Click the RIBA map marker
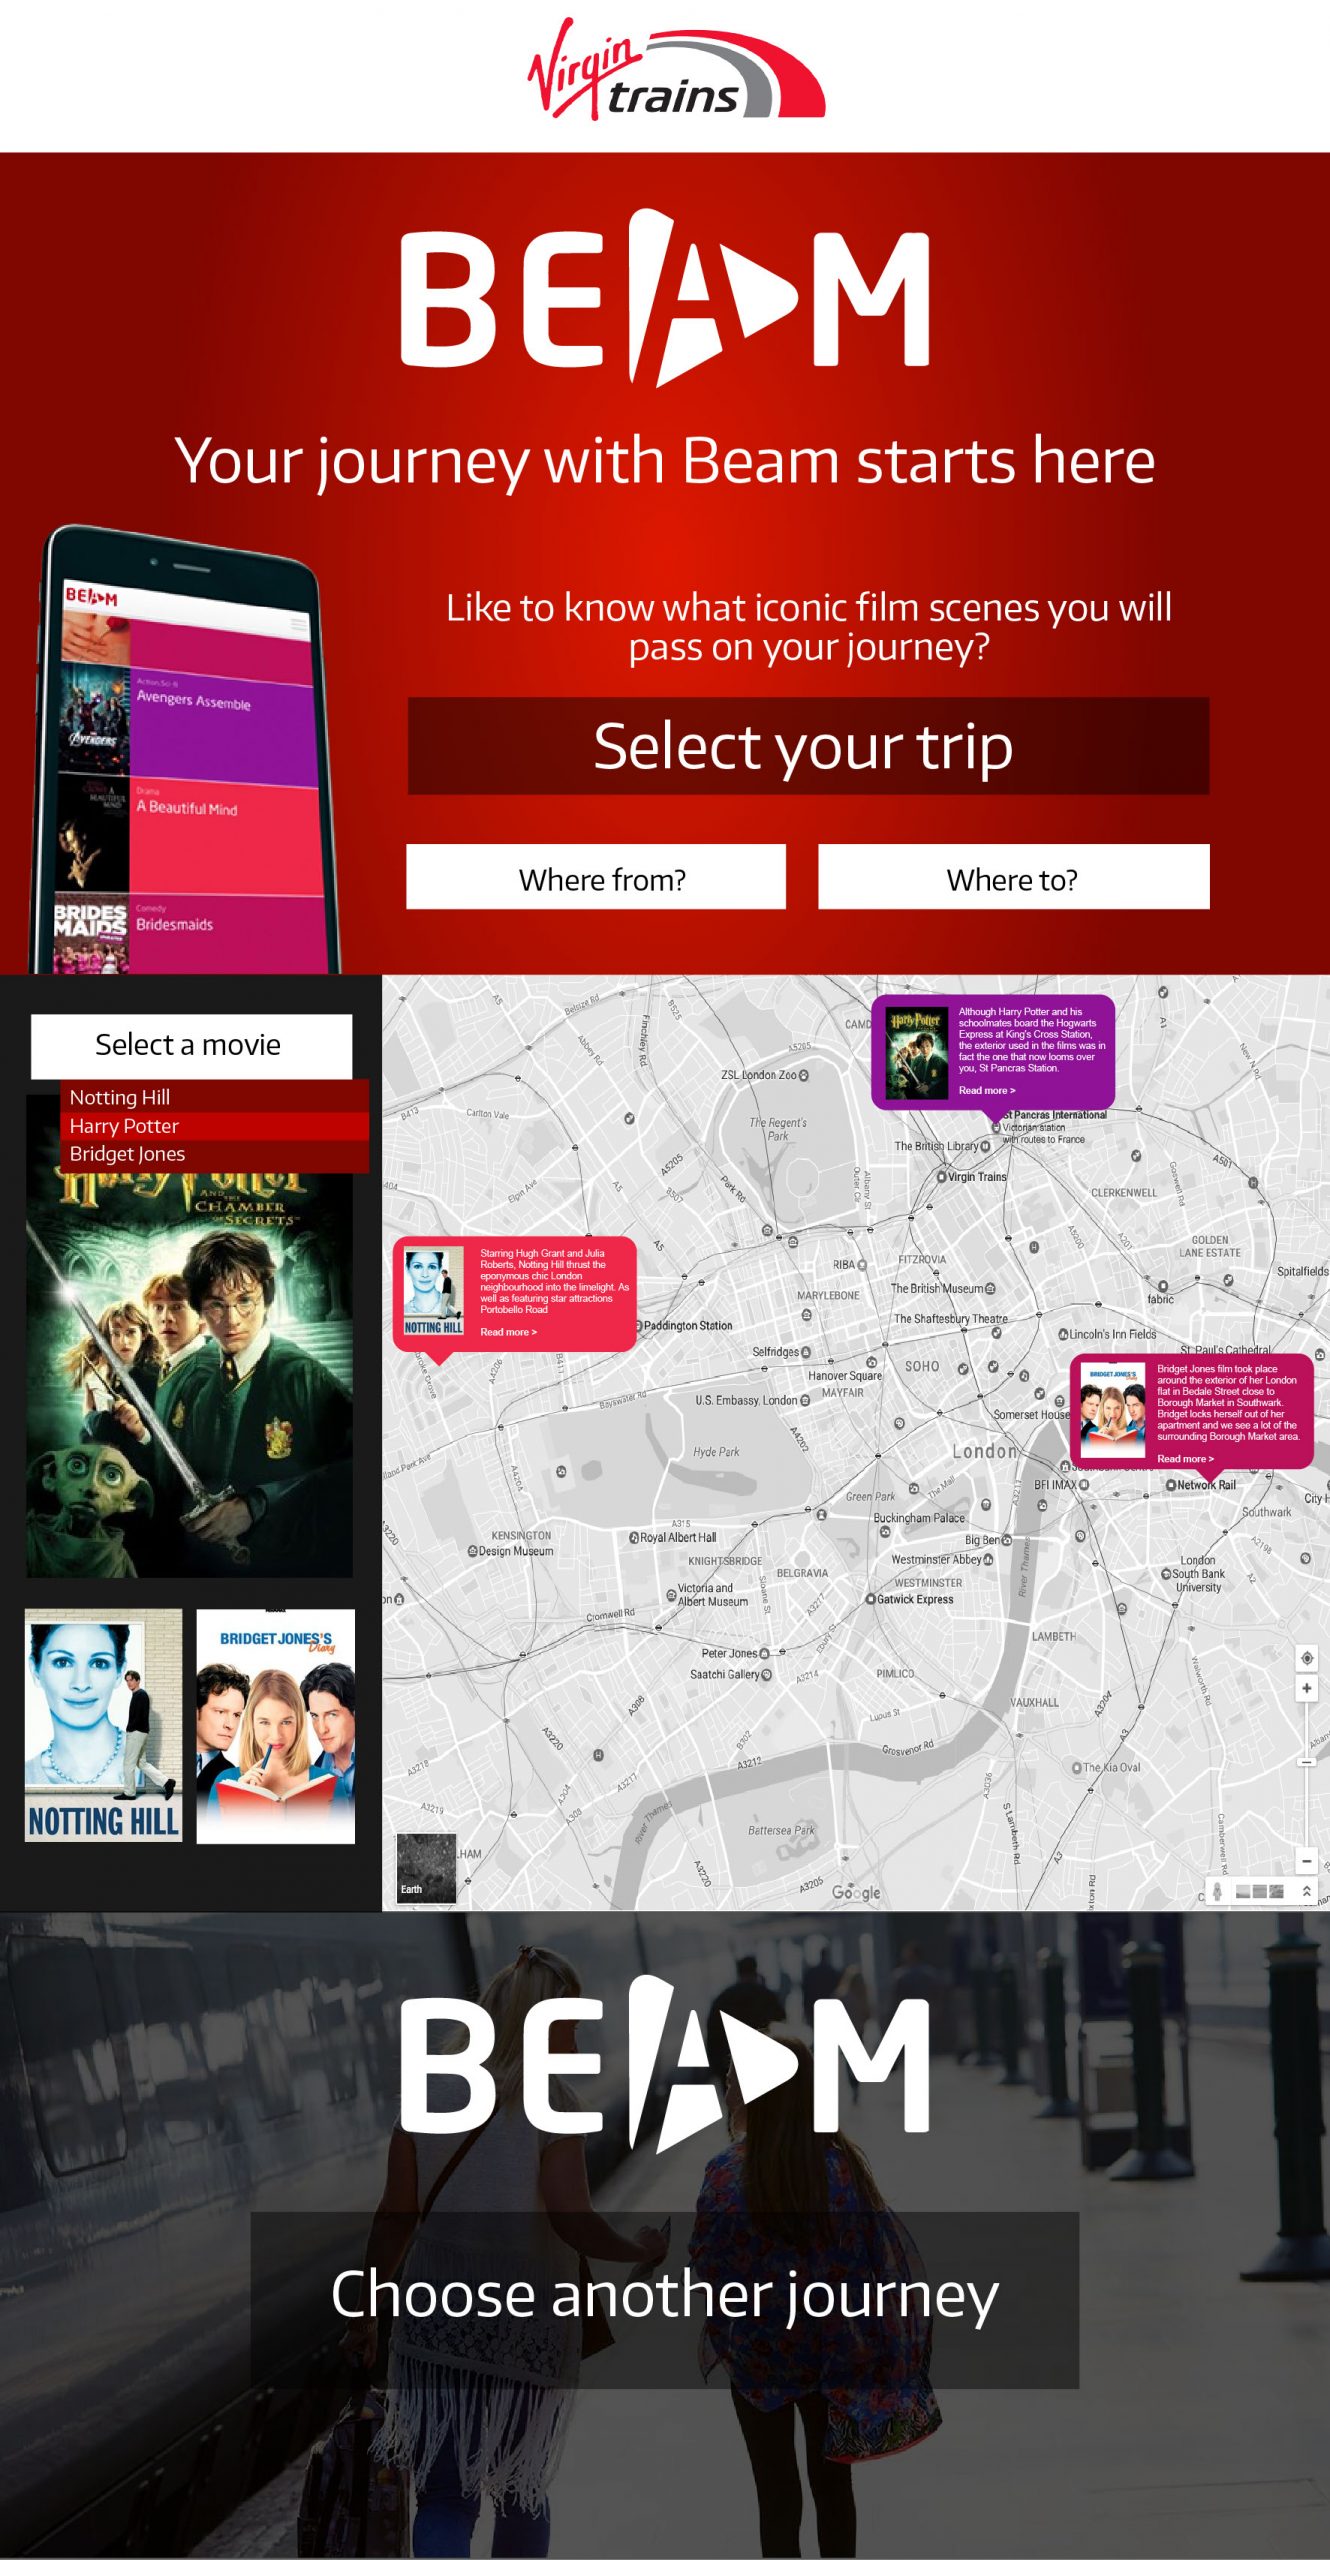This screenshot has height=2560, width=1330. pyautogui.click(x=862, y=1264)
